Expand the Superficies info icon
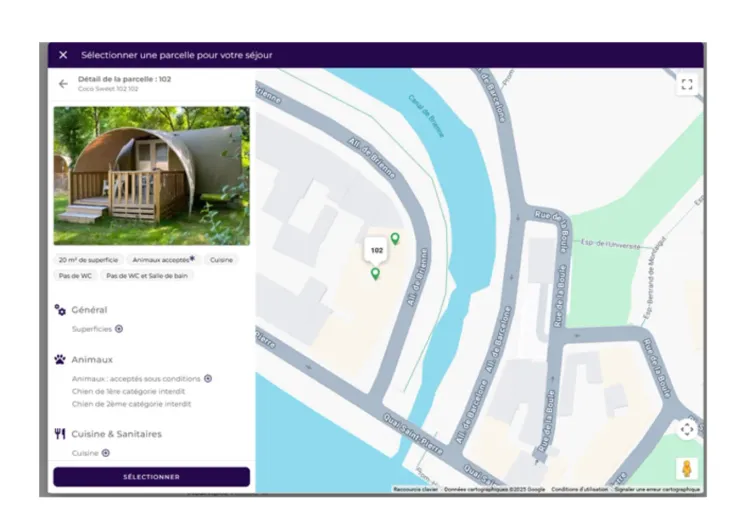 click(x=119, y=329)
